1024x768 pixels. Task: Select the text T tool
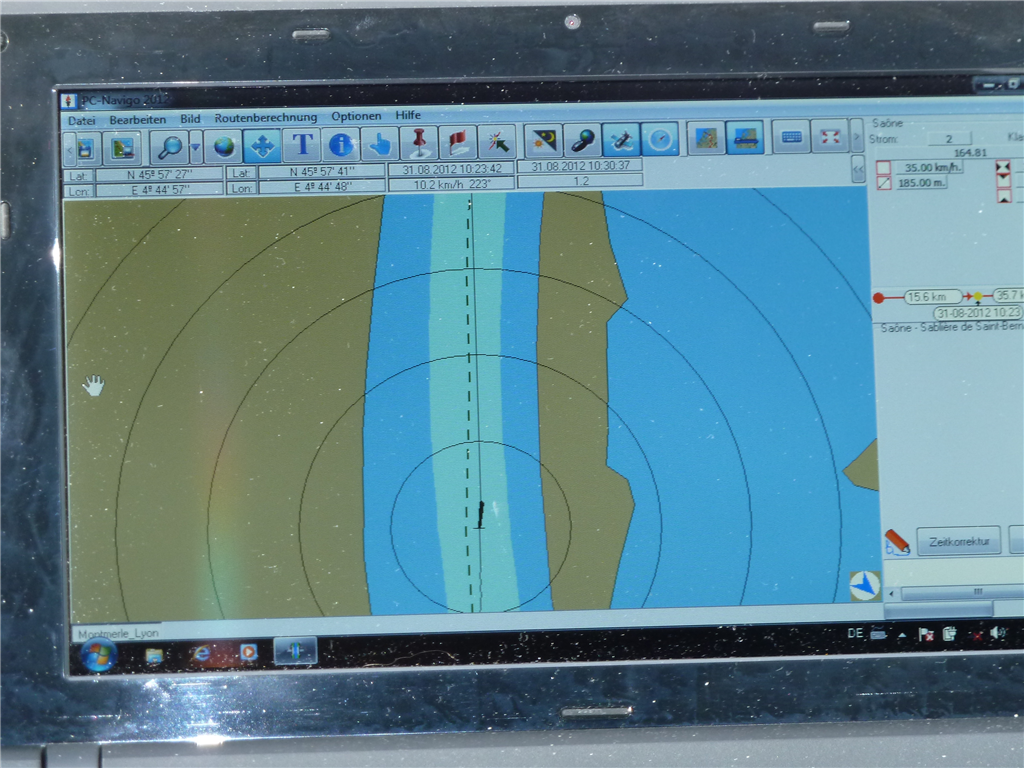pos(301,145)
